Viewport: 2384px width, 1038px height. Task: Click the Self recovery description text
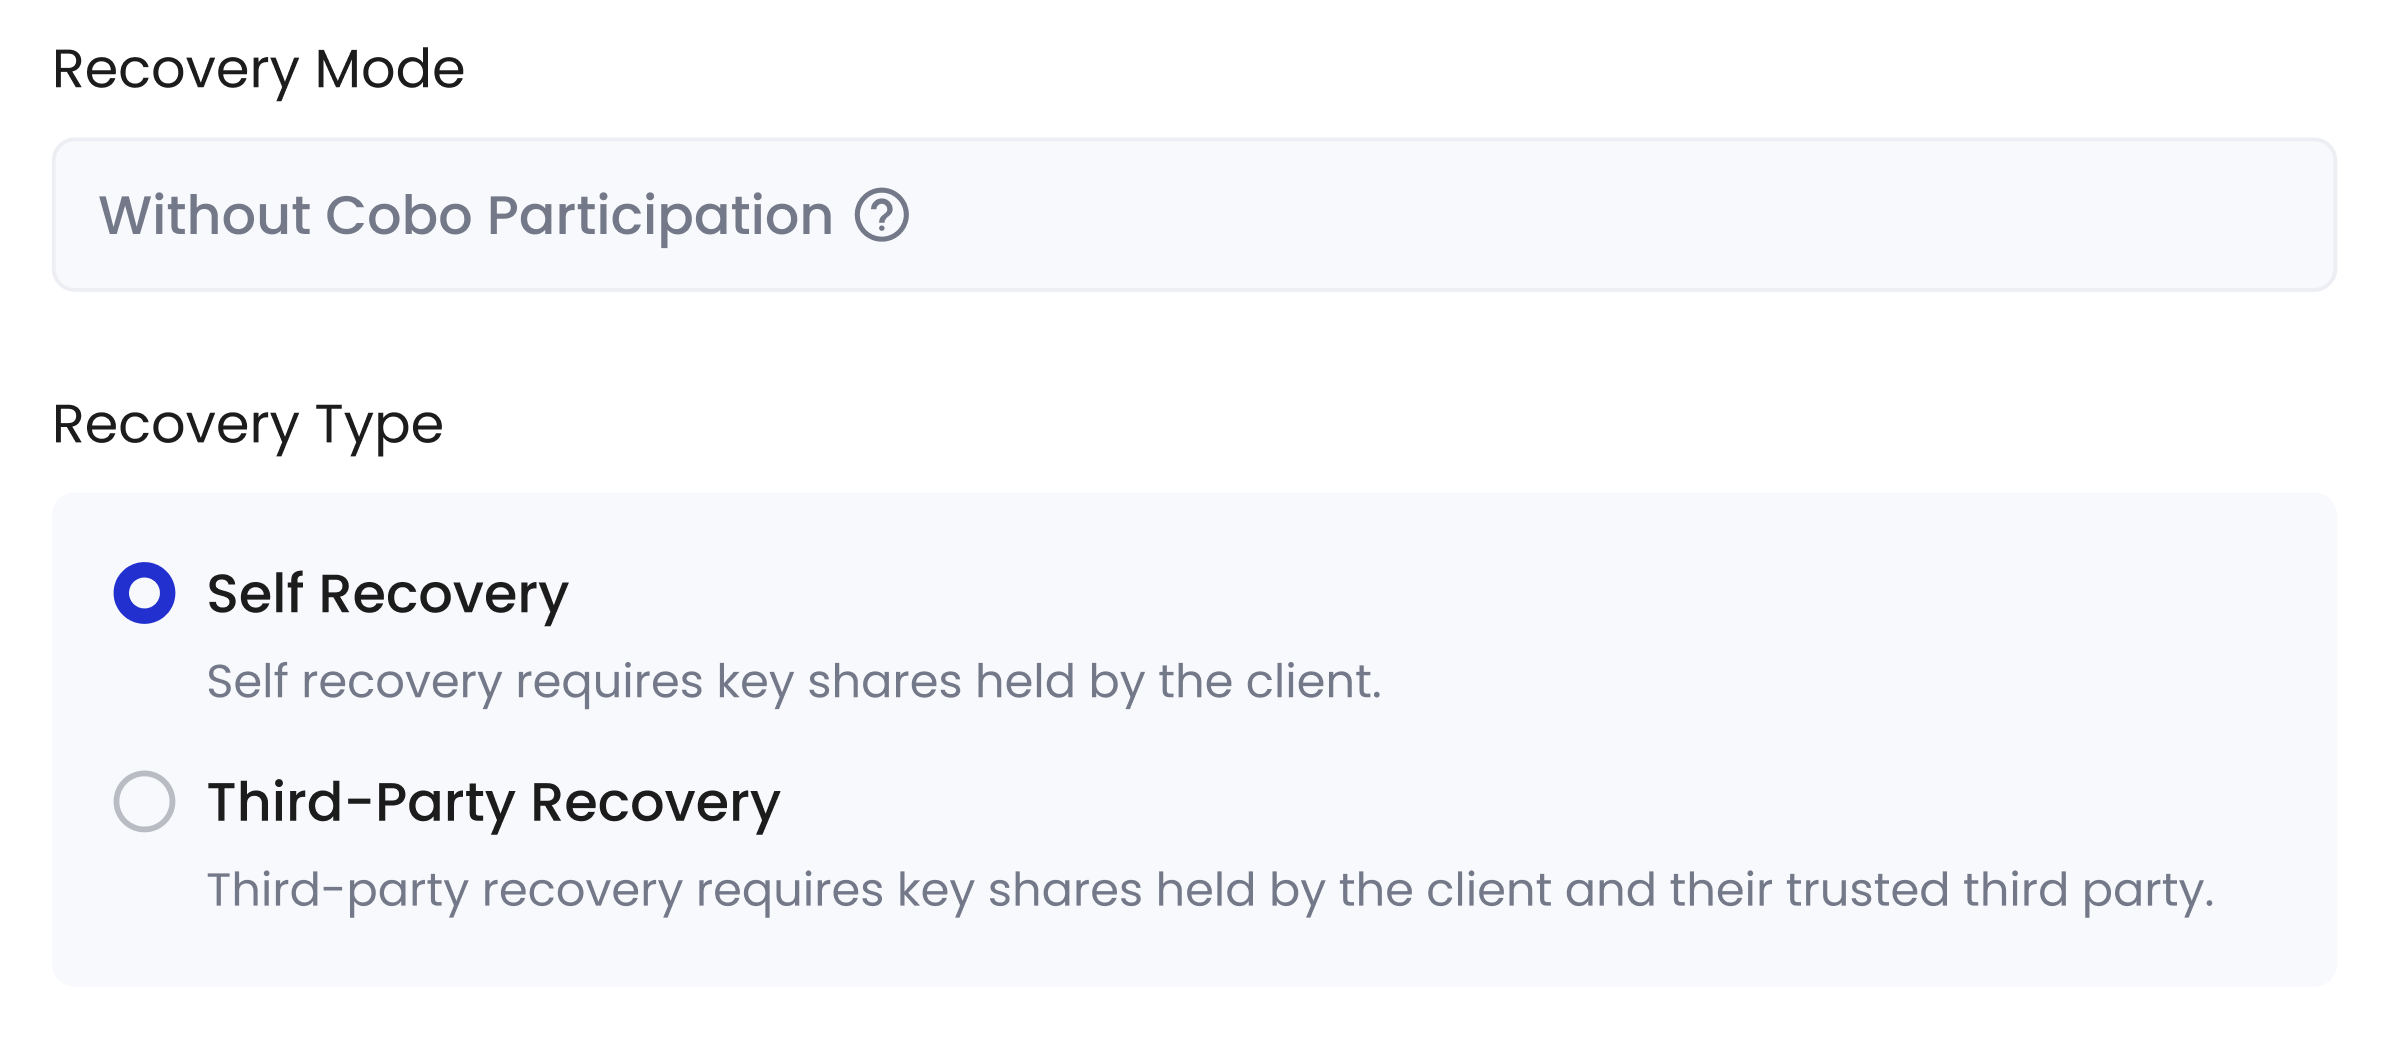794,682
